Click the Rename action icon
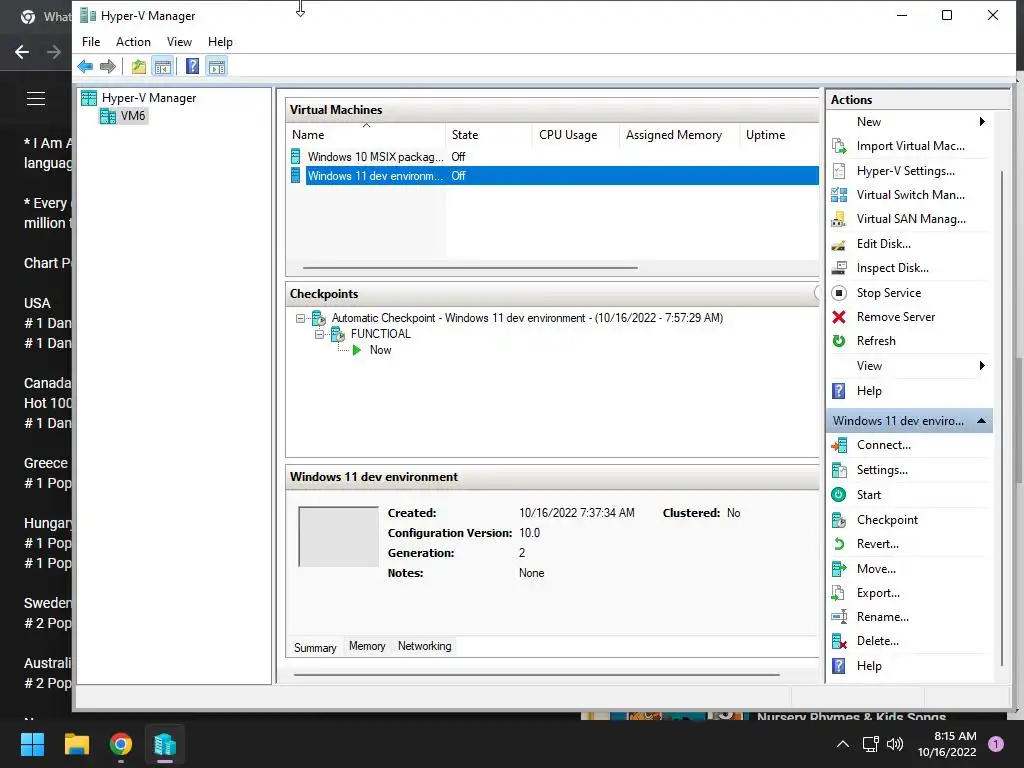The height and width of the screenshot is (768, 1024). pyautogui.click(x=839, y=616)
